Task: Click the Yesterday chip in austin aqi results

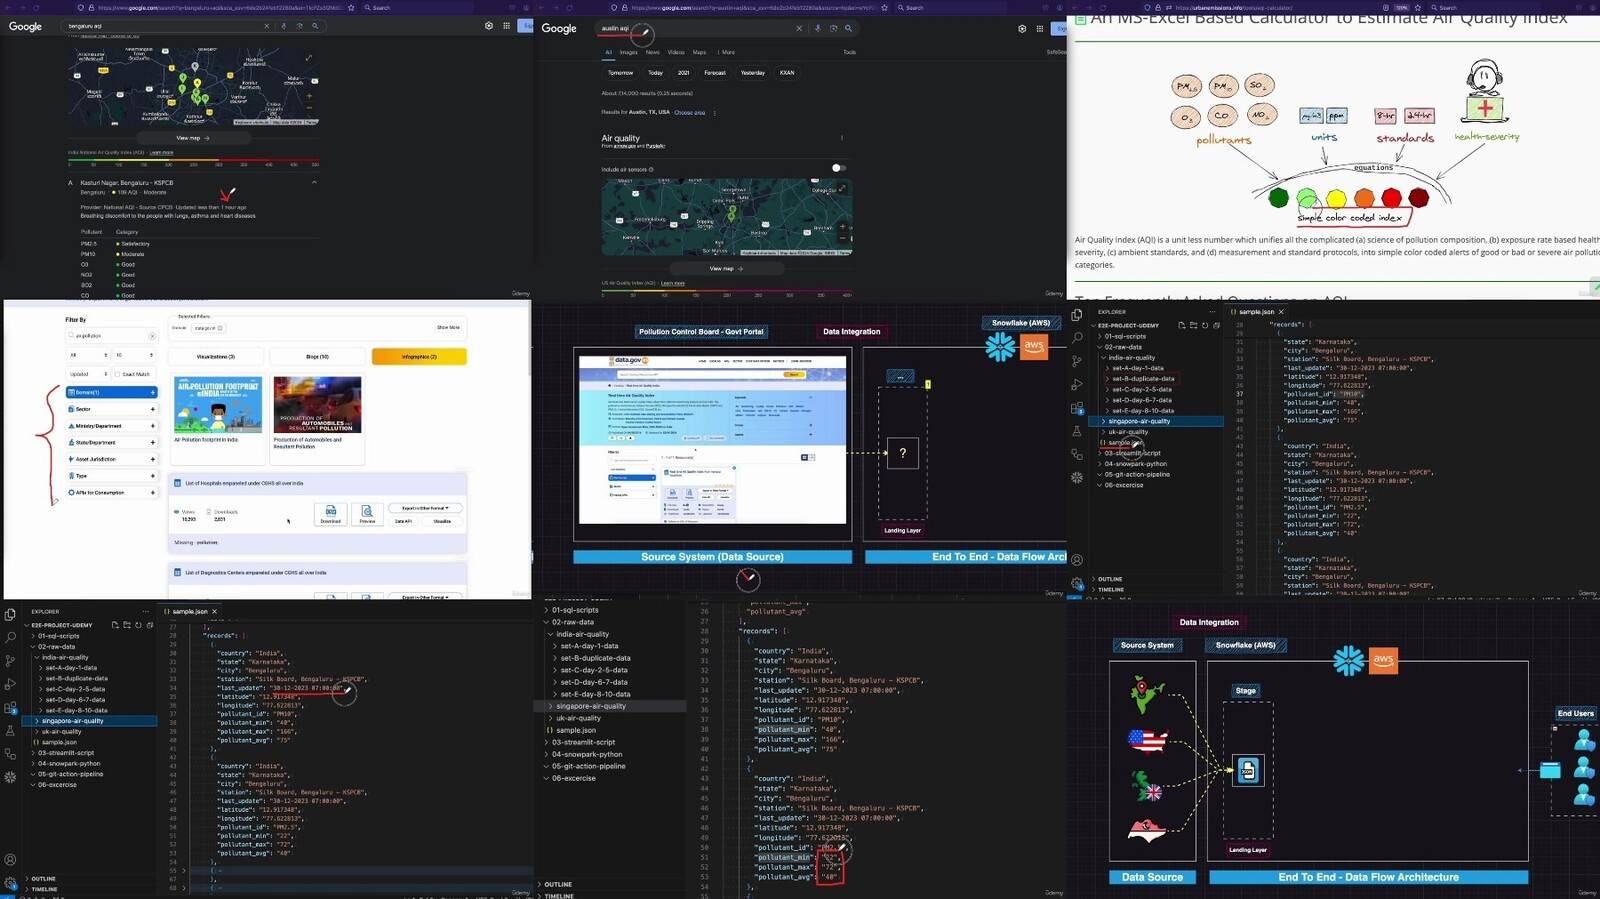Action: pyautogui.click(x=753, y=72)
